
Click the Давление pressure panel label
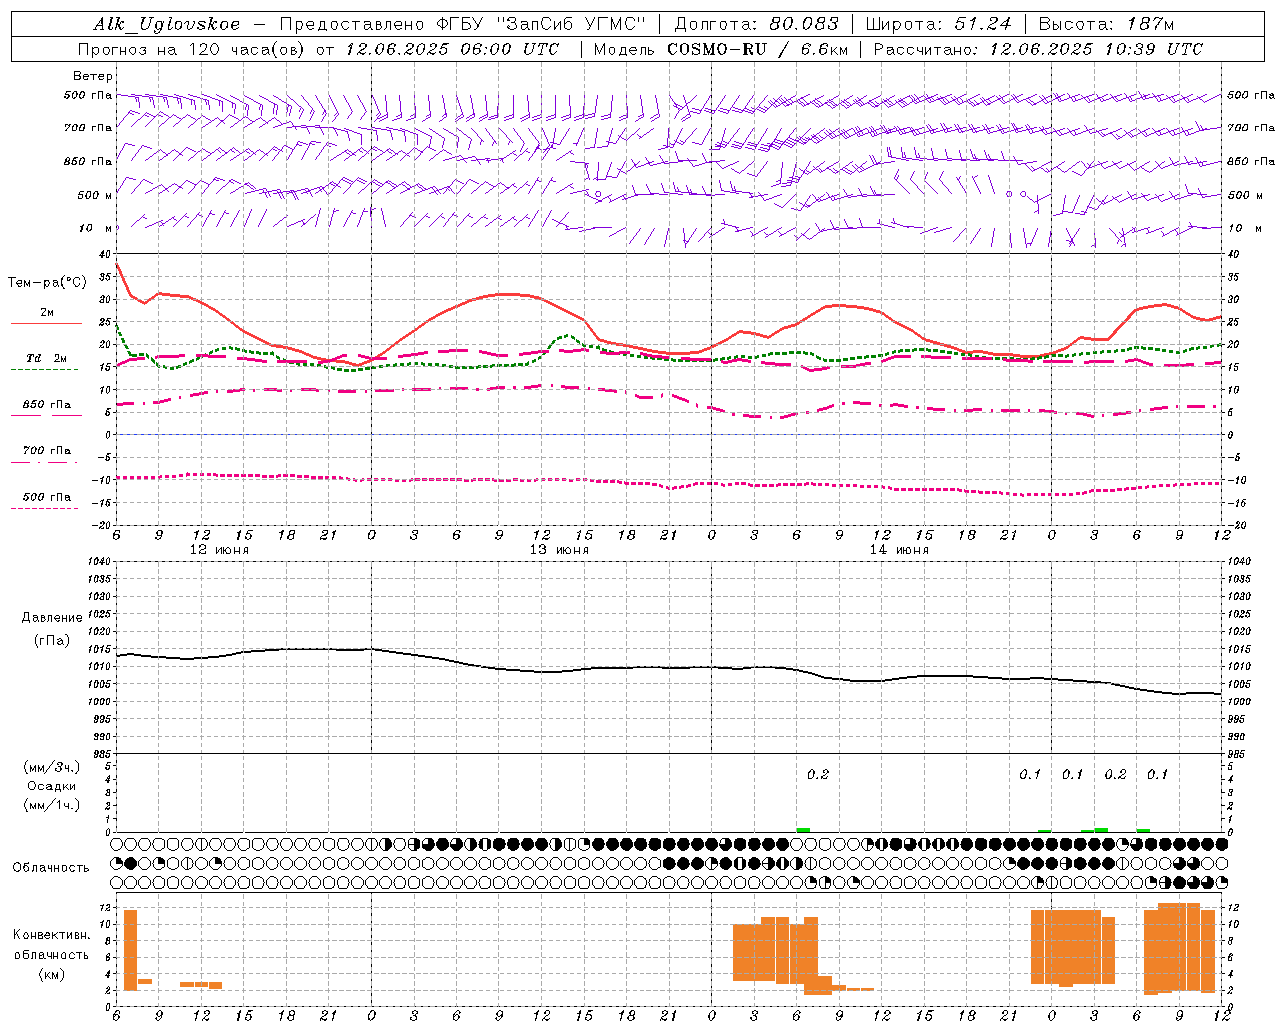50,618
